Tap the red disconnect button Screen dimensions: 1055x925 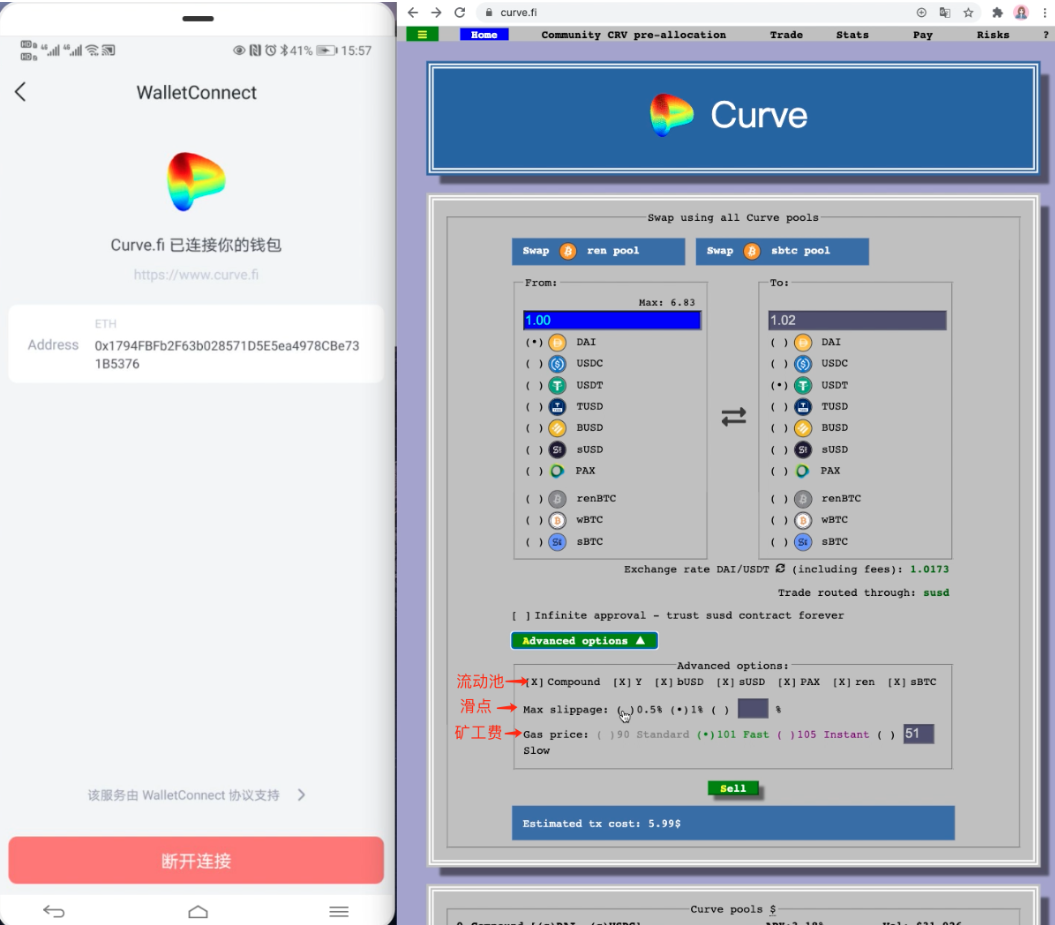[x=196, y=860]
